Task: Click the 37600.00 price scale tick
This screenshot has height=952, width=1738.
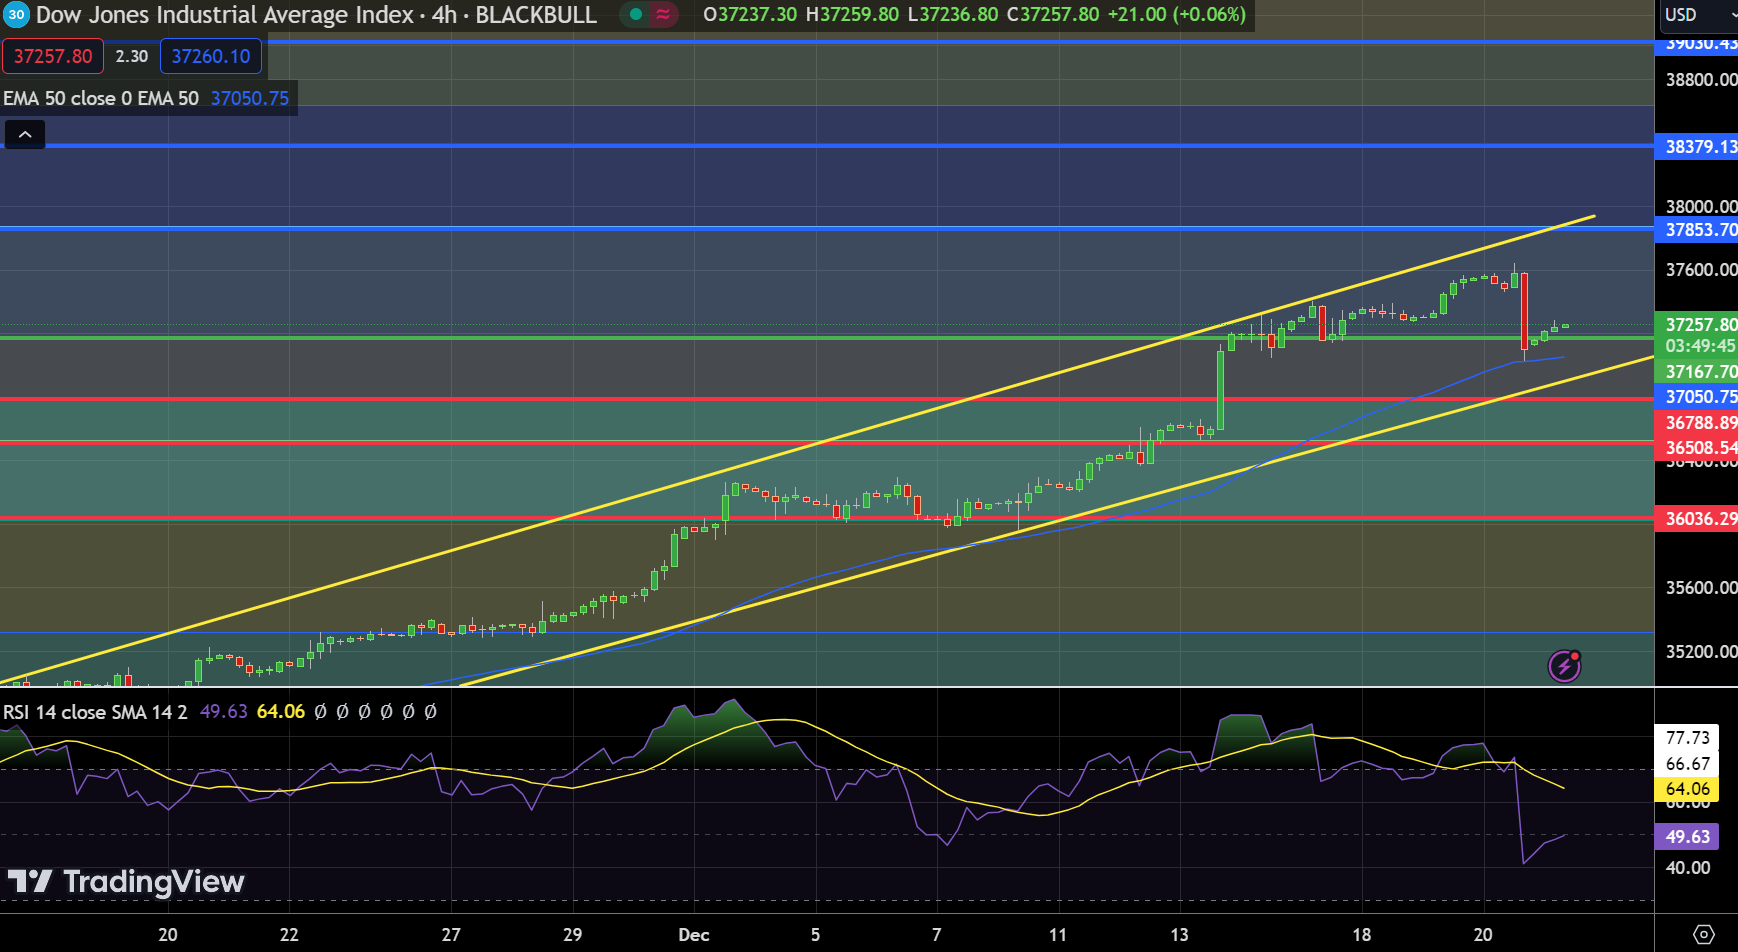Action: pos(1700,270)
